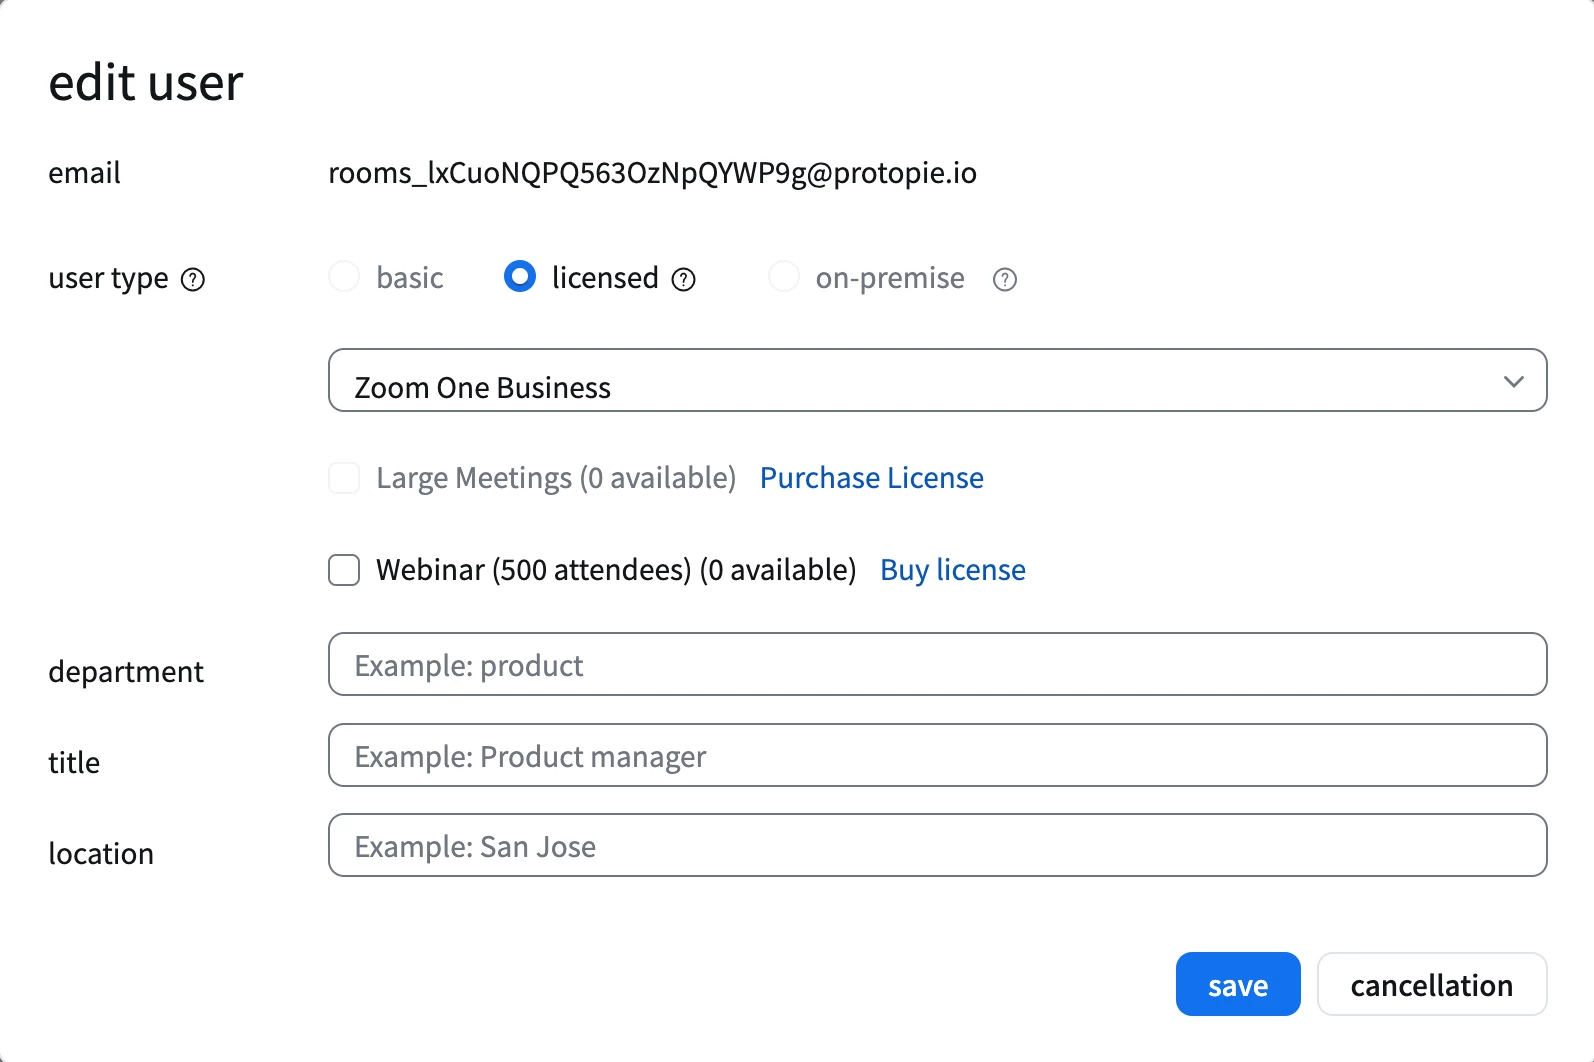
Task: Click the Purchase License link
Action: tap(871, 478)
